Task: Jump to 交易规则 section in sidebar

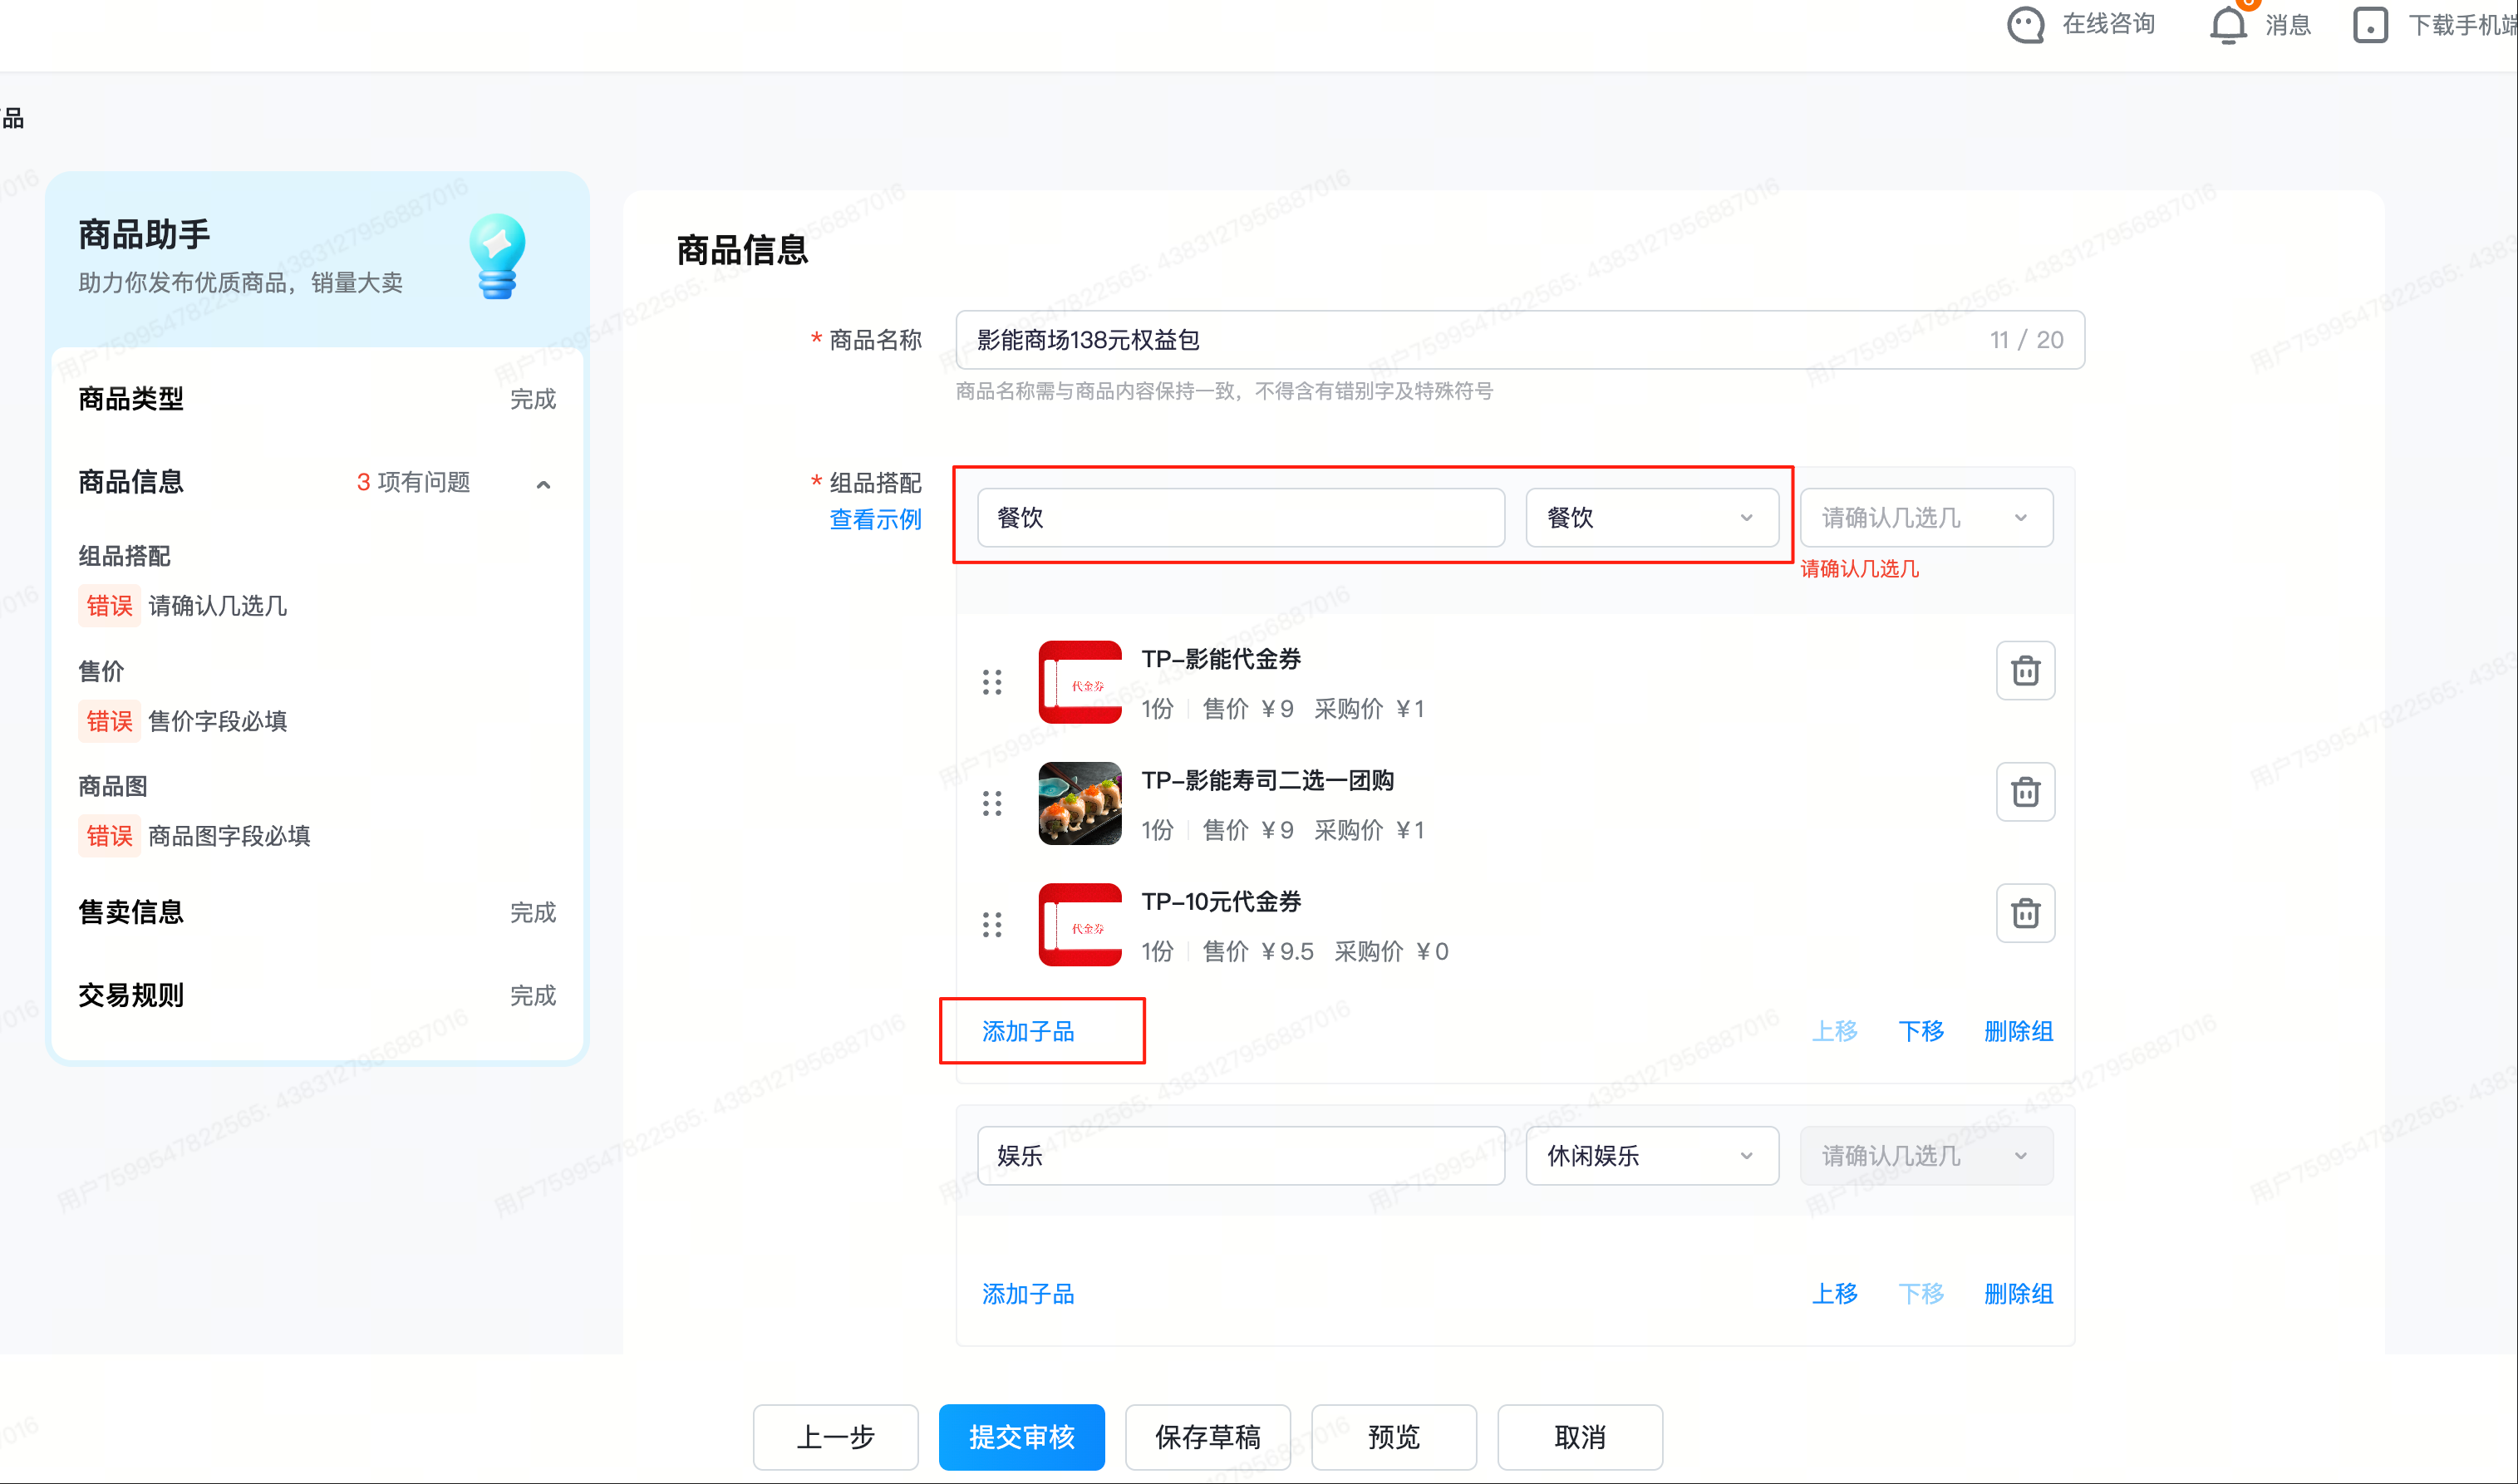Action: [x=131, y=995]
